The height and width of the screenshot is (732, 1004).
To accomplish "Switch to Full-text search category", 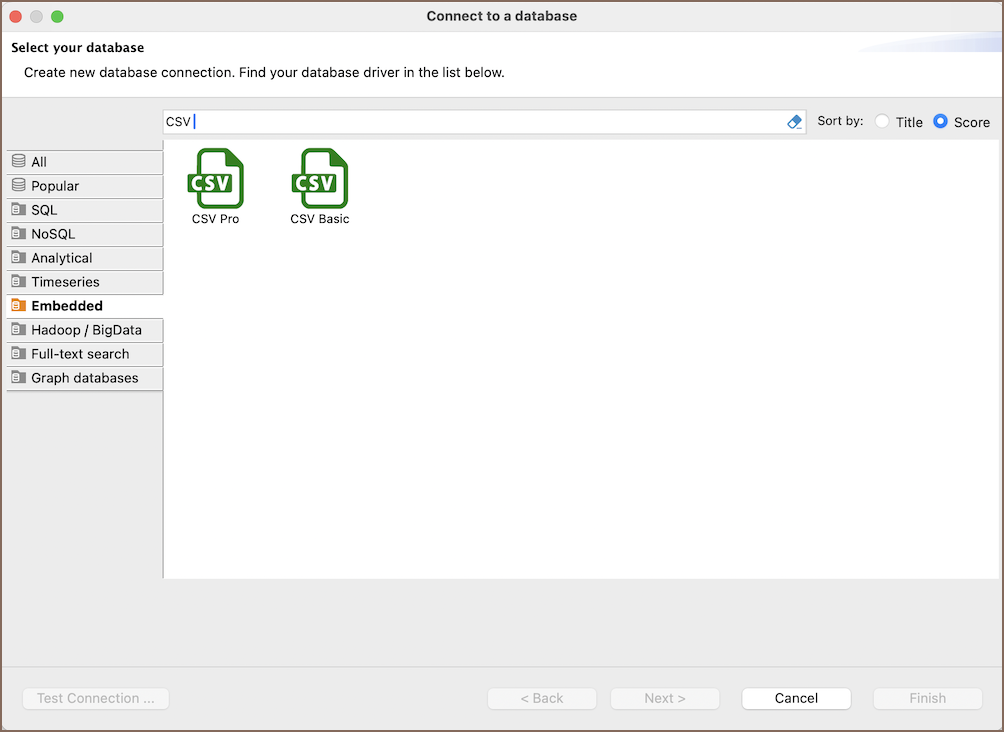I will (x=80, y=354).
